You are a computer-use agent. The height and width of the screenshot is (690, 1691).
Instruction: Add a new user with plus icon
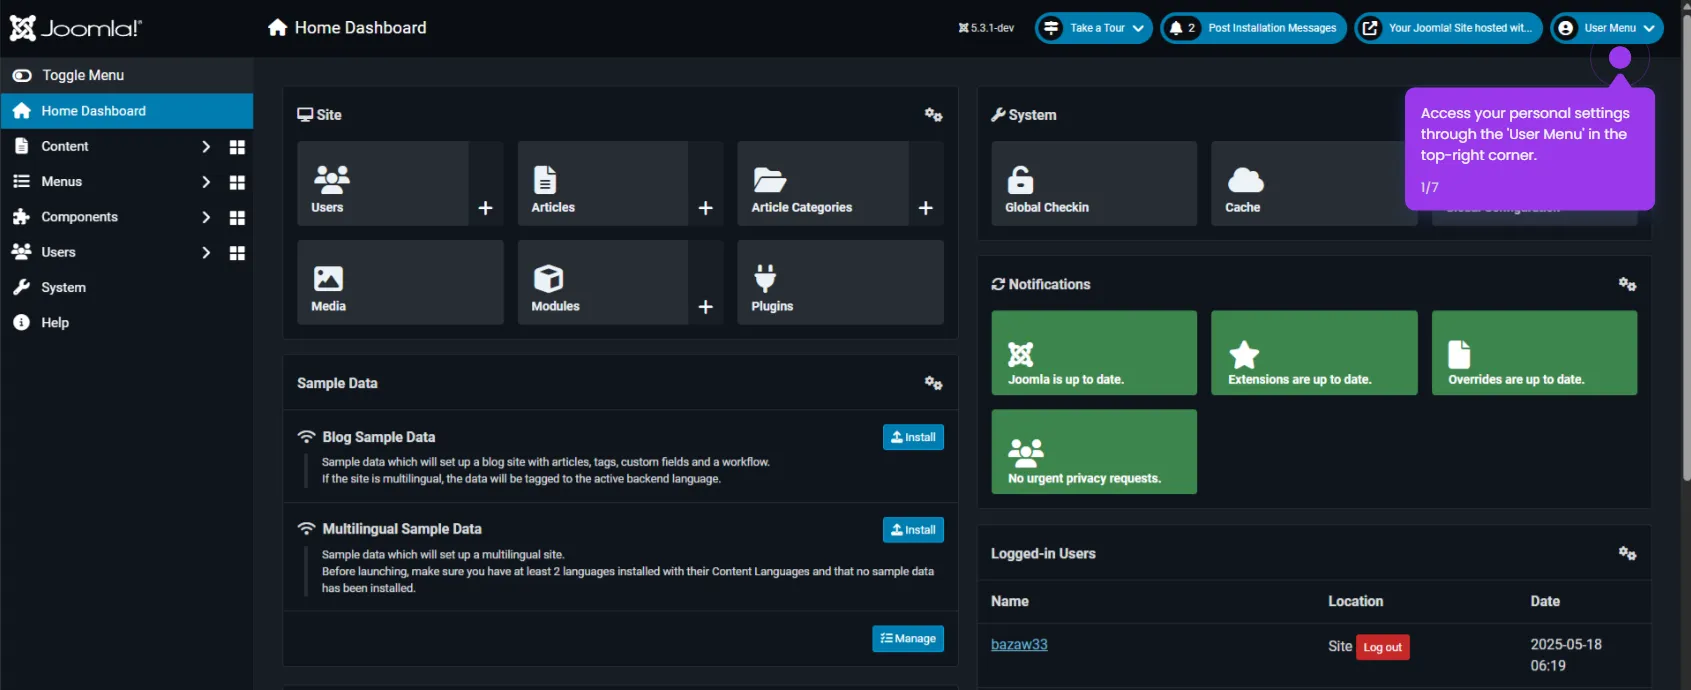point(486,208)
